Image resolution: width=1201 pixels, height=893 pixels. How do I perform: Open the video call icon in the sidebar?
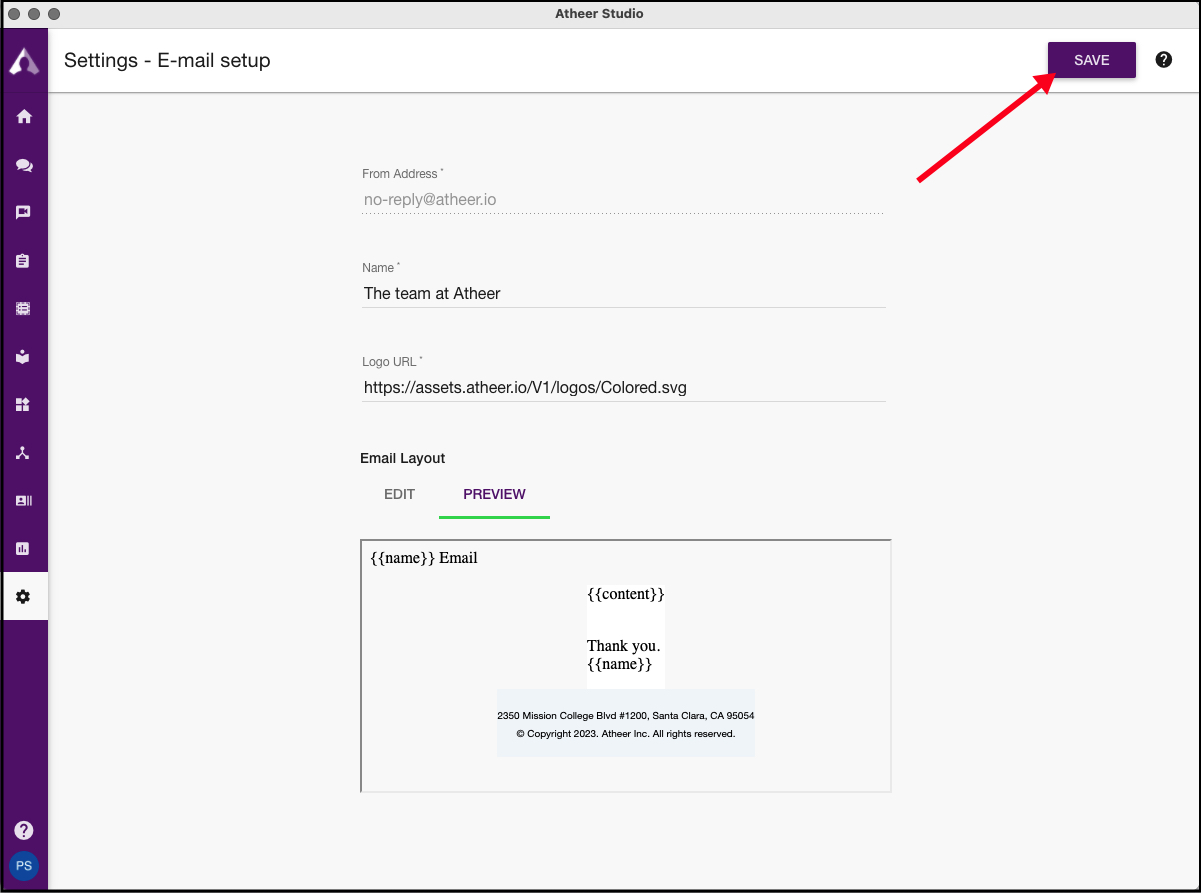tap(24, 213)
